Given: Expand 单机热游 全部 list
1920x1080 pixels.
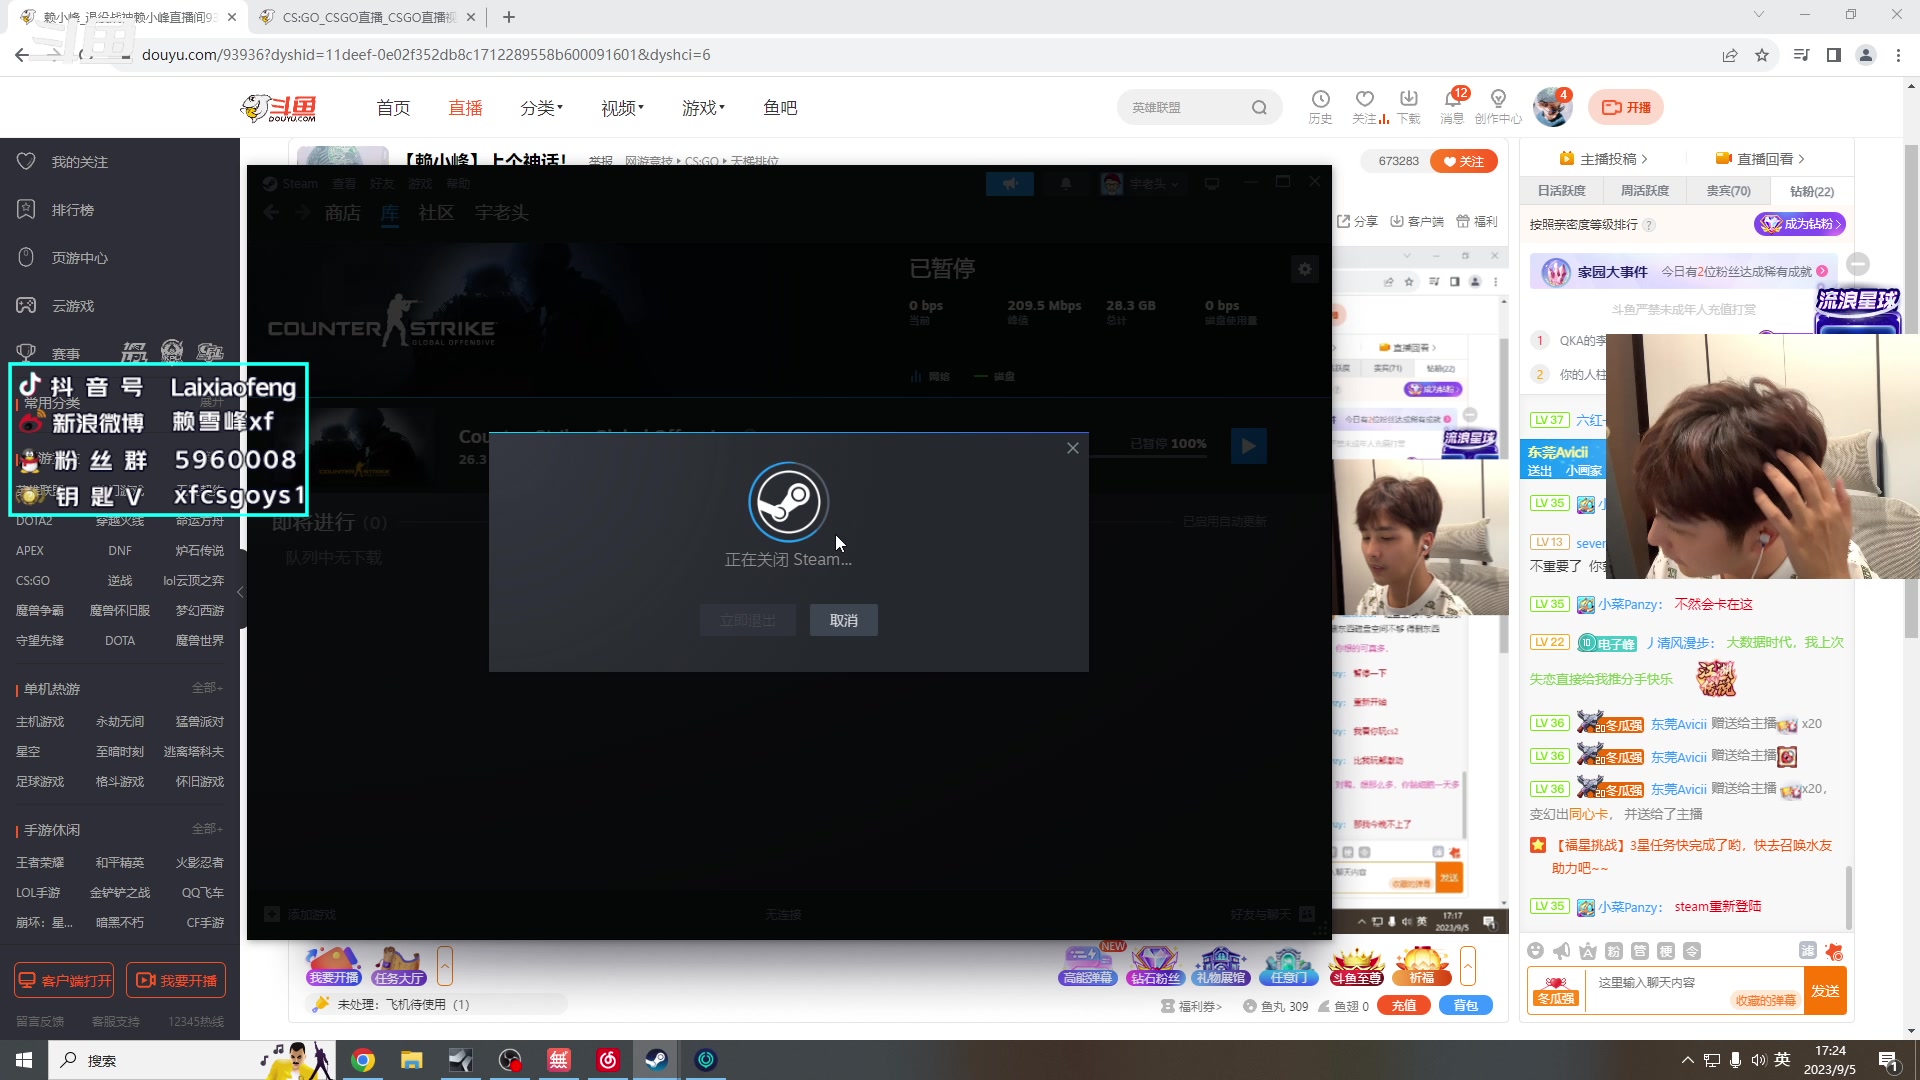Looking at the screenshot, I should click(x=207, y=688).
